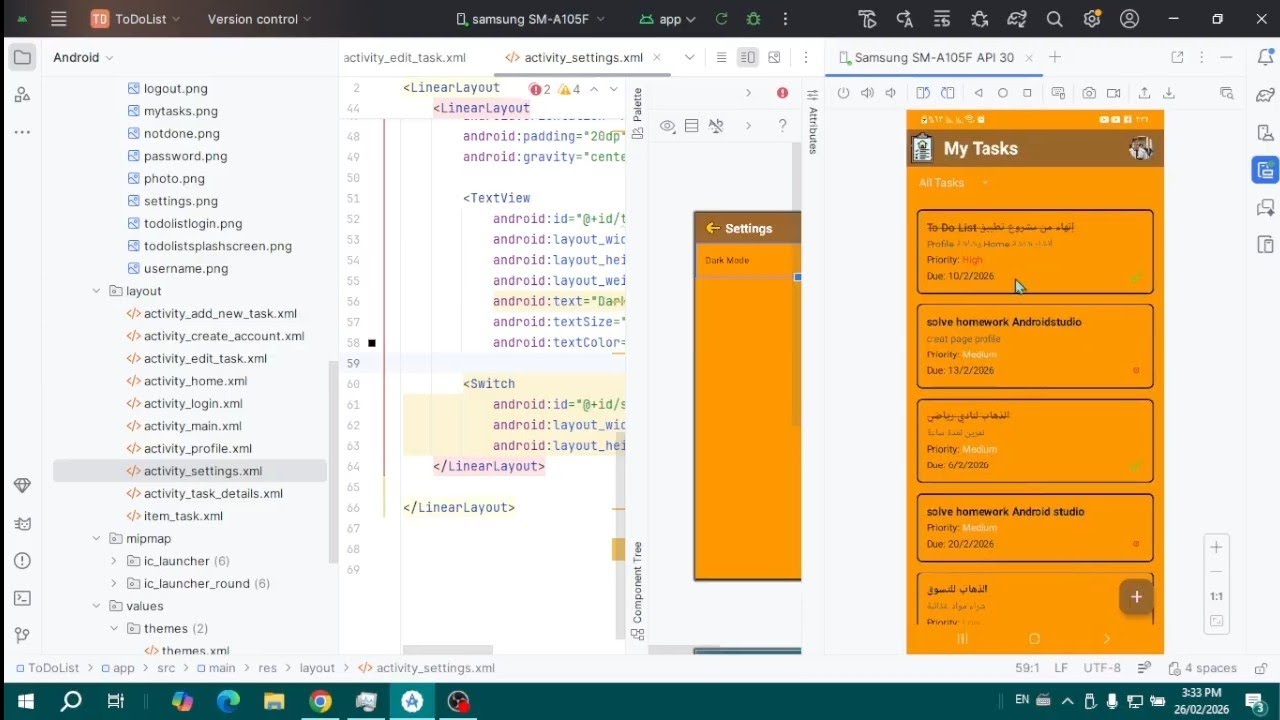Click the red error indicator in design toolbar
The height and width of the screenshot is (720, 1280).
pyautogui.click(x=782, y=93)
